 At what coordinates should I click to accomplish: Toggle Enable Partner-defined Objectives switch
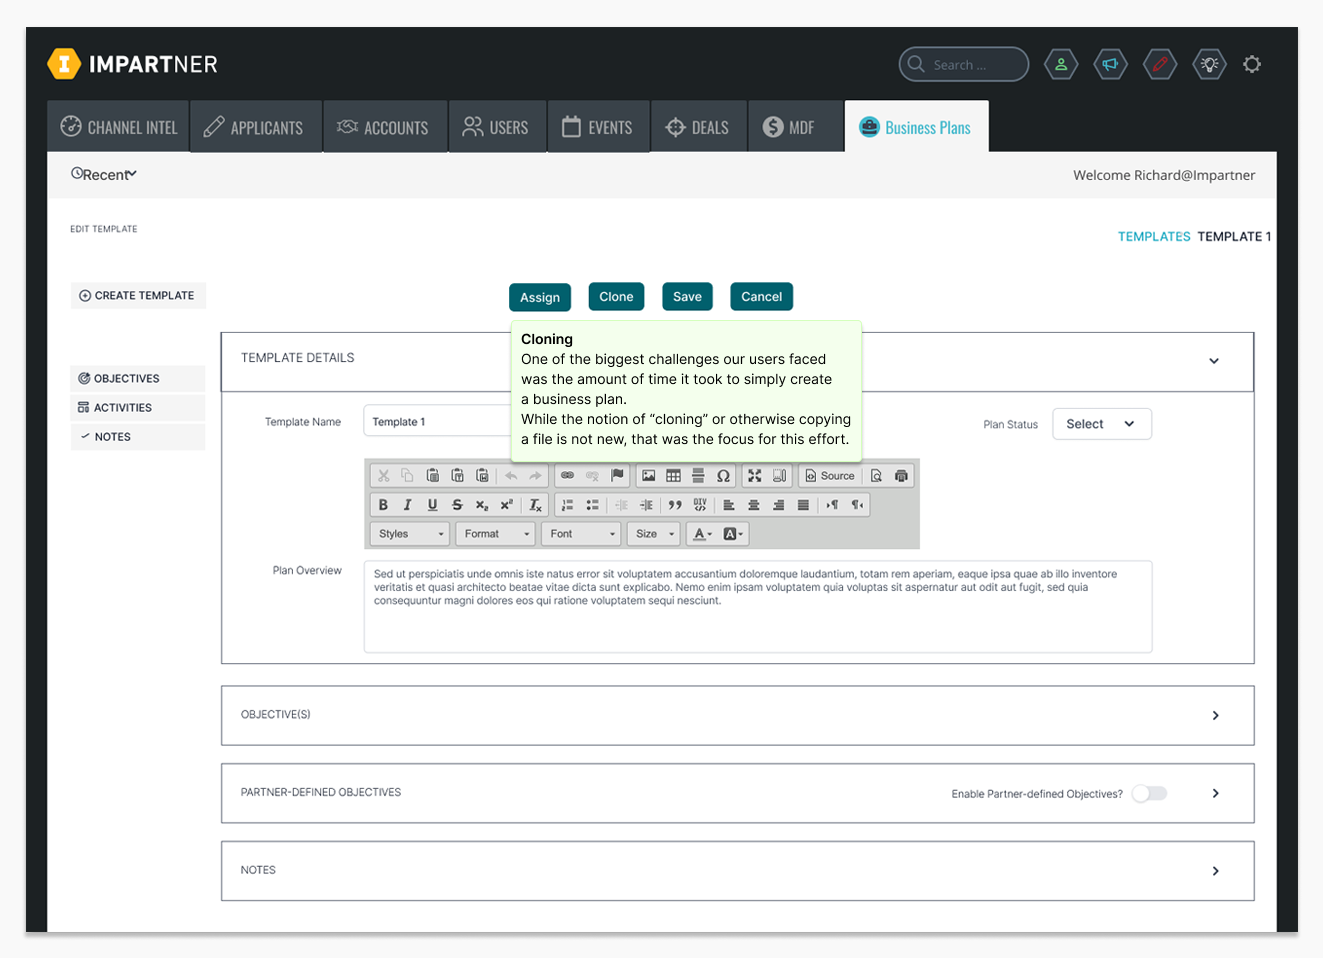coord(1149,793)
